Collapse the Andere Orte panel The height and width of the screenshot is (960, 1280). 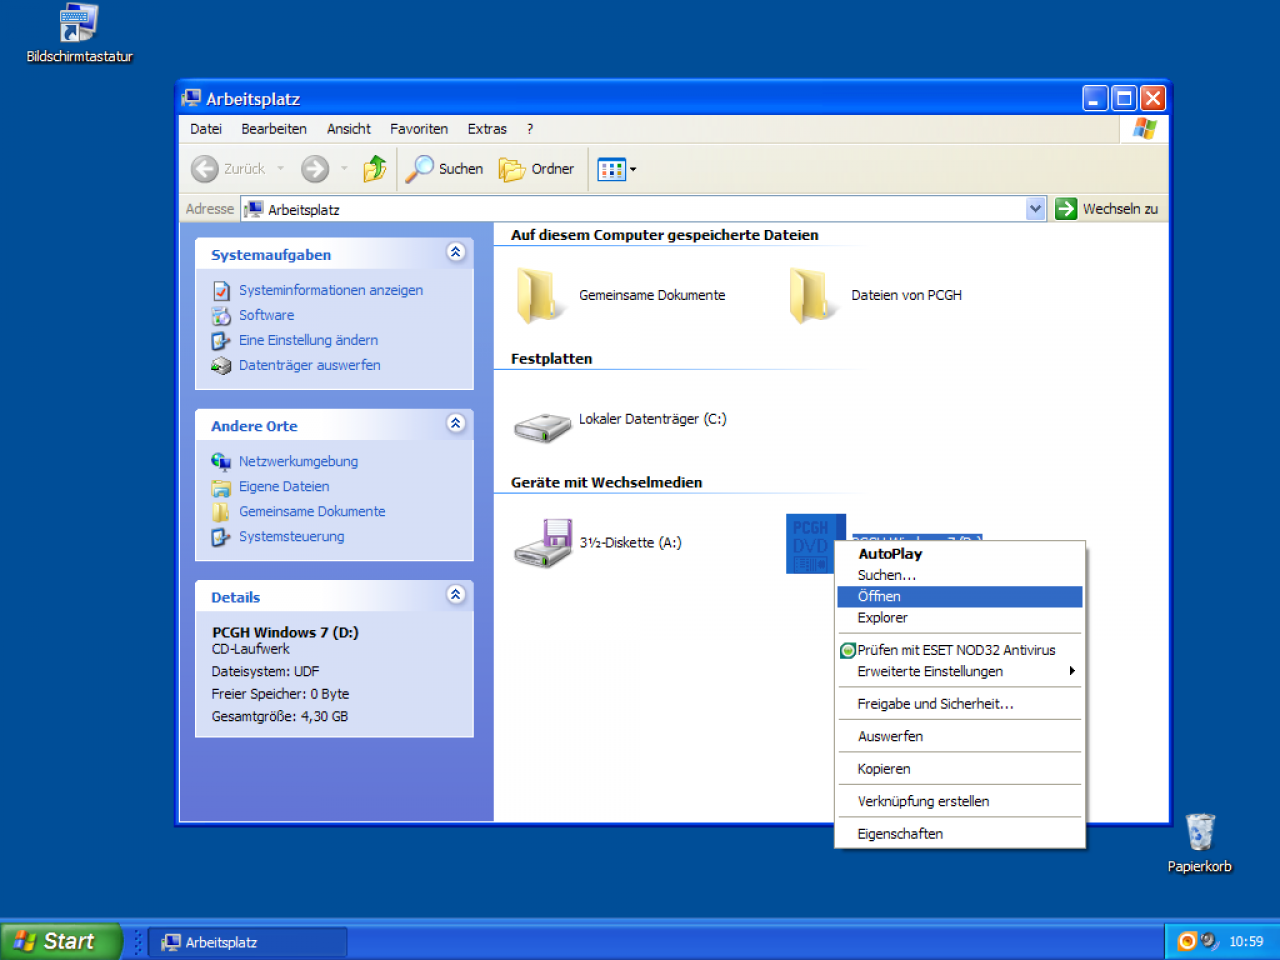pos(456,423)
